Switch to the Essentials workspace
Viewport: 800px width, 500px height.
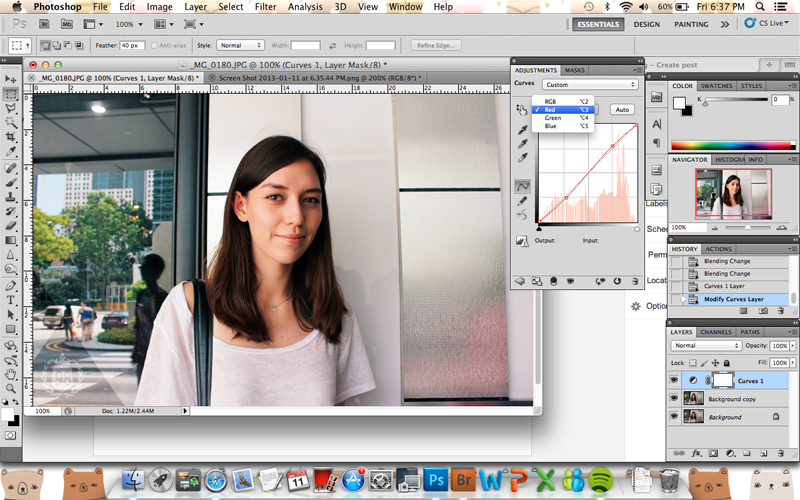coord(598,24)
